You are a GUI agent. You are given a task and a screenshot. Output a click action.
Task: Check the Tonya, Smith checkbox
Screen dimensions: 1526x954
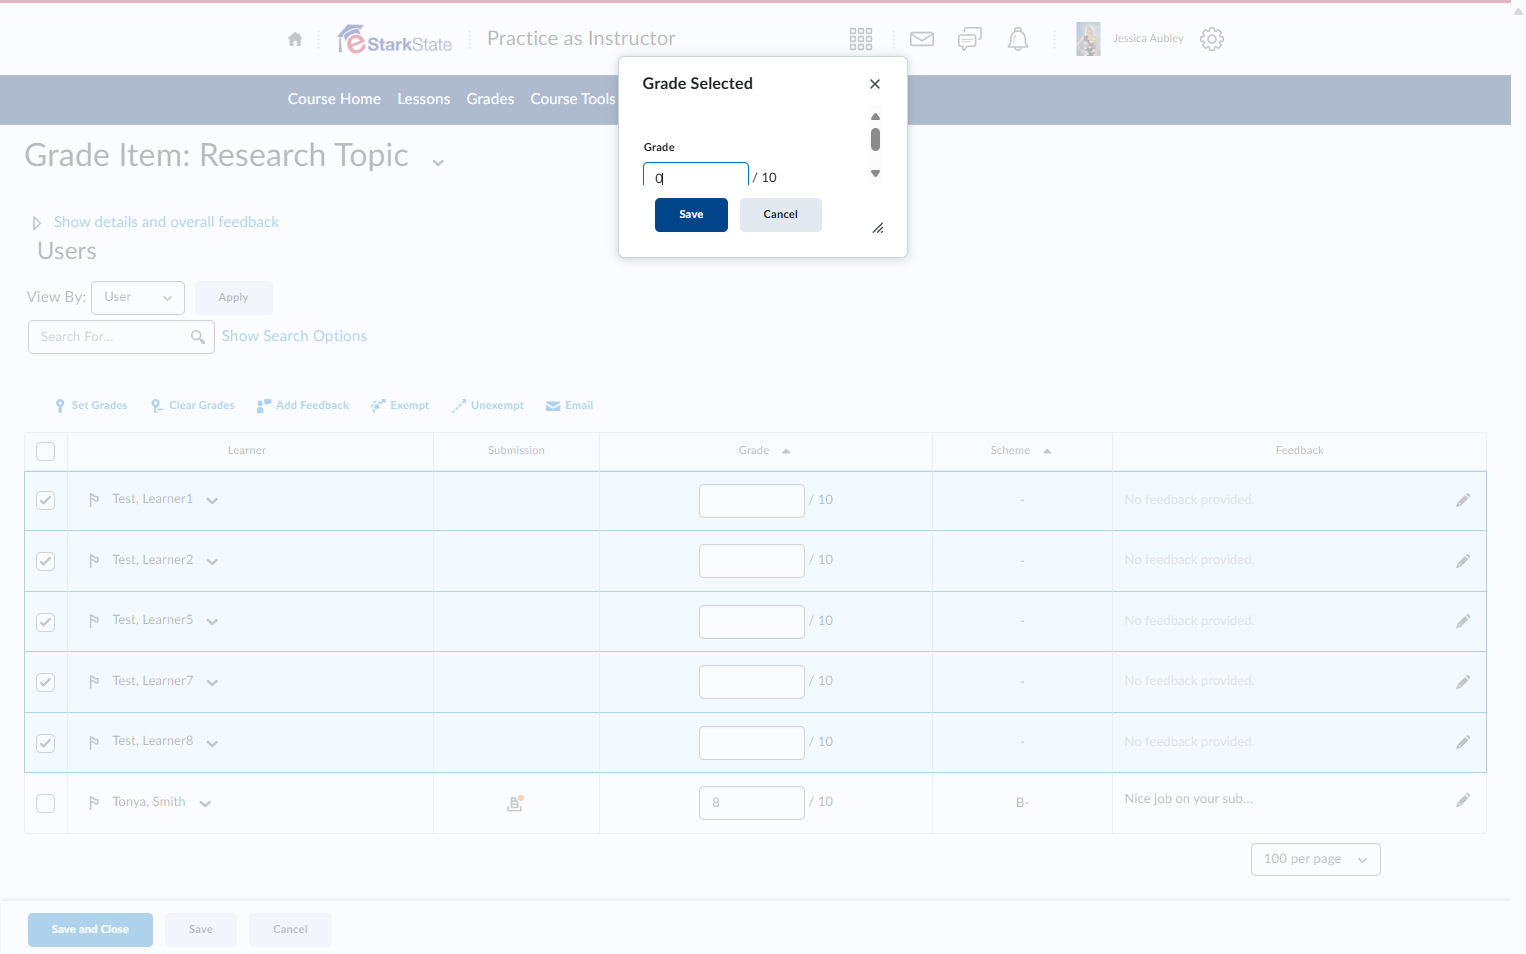(x=46, y=803)
